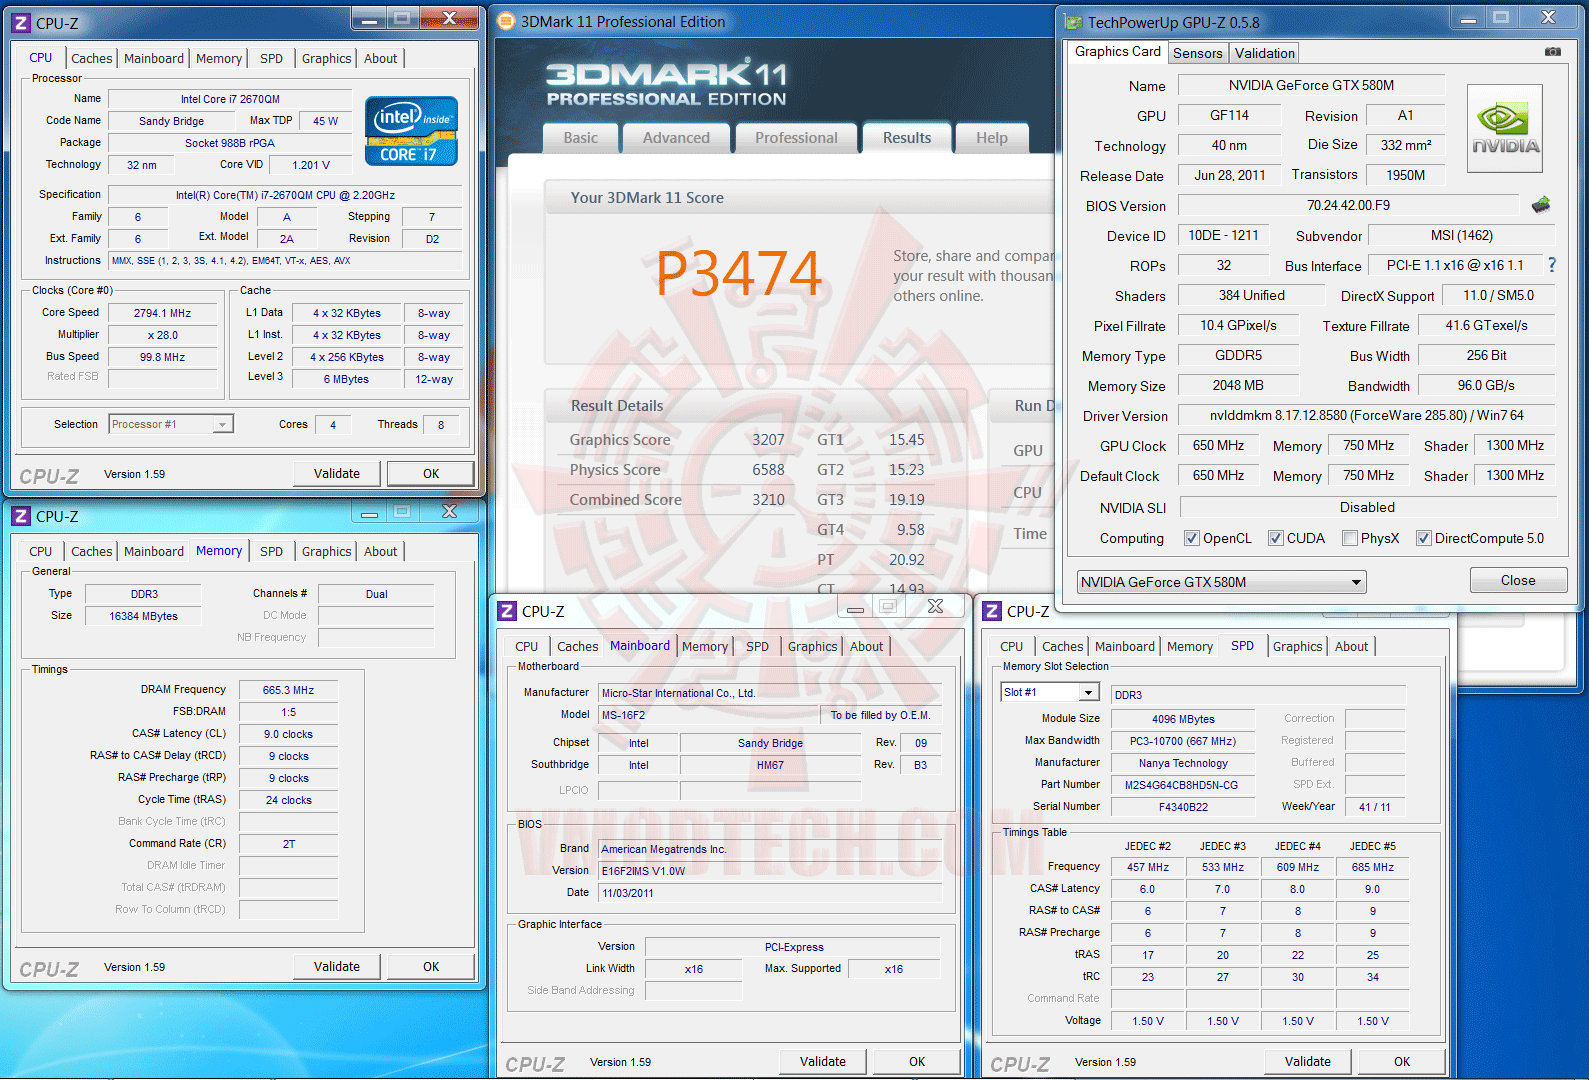Open the Advanced tab in 3DMark 11
The height and width of the screenshot is (1080, 1589).
point(676,138)
